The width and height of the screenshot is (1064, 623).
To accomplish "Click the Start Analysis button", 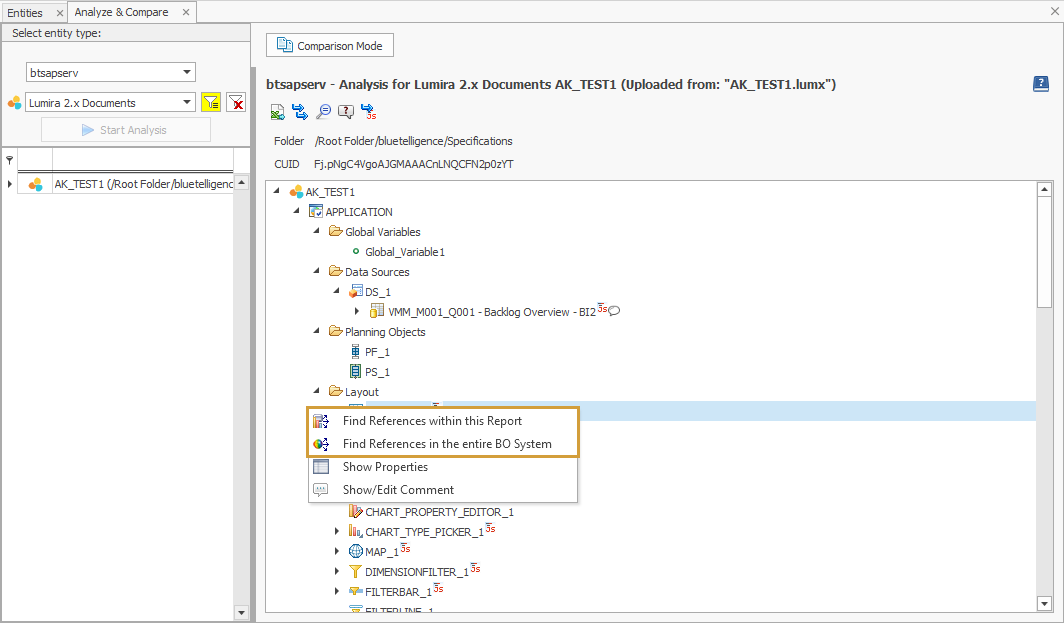I will tap(125, 129).
